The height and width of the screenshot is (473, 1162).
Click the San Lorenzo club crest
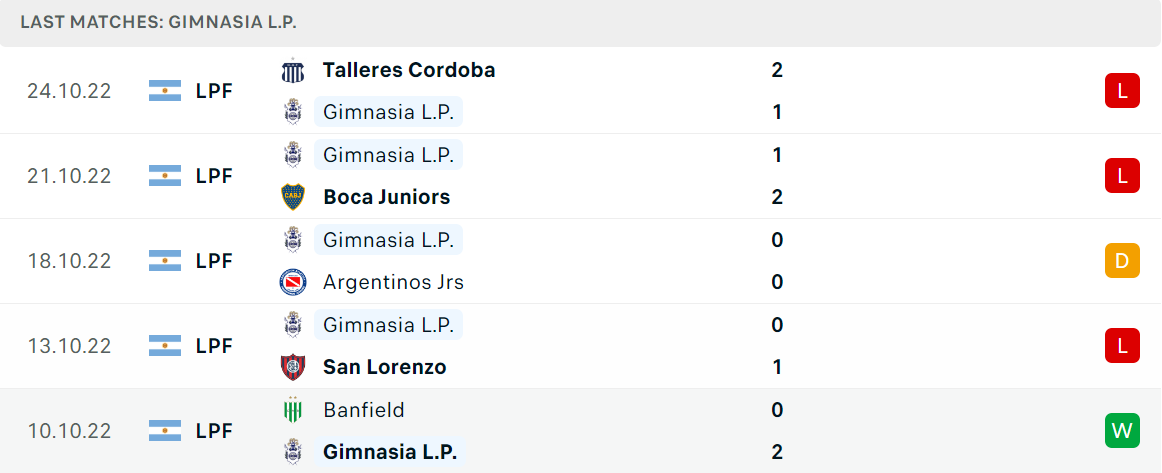(293, 367)
